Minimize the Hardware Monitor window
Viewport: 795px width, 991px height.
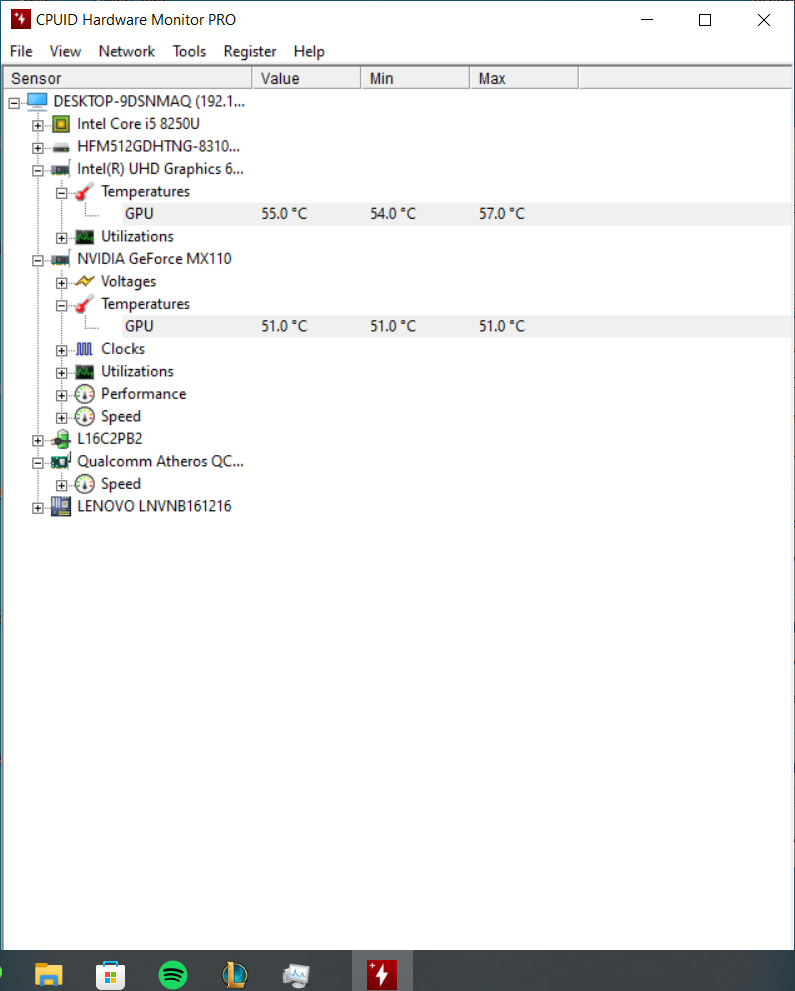pyautogui.click(x=647, y=20)
